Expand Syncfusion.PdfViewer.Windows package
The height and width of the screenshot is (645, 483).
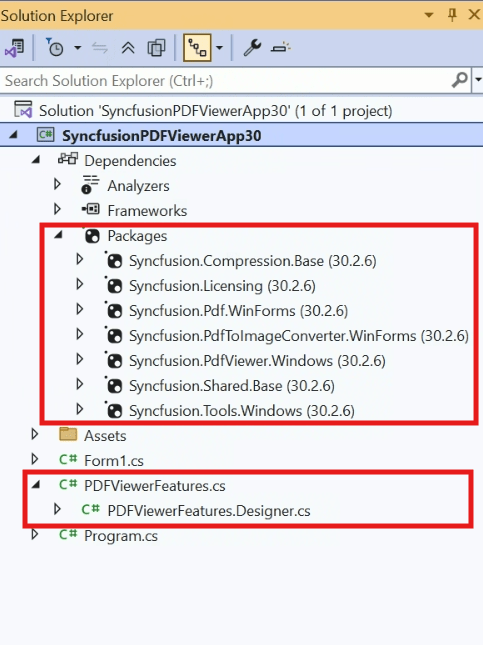(x=80, y=359)
